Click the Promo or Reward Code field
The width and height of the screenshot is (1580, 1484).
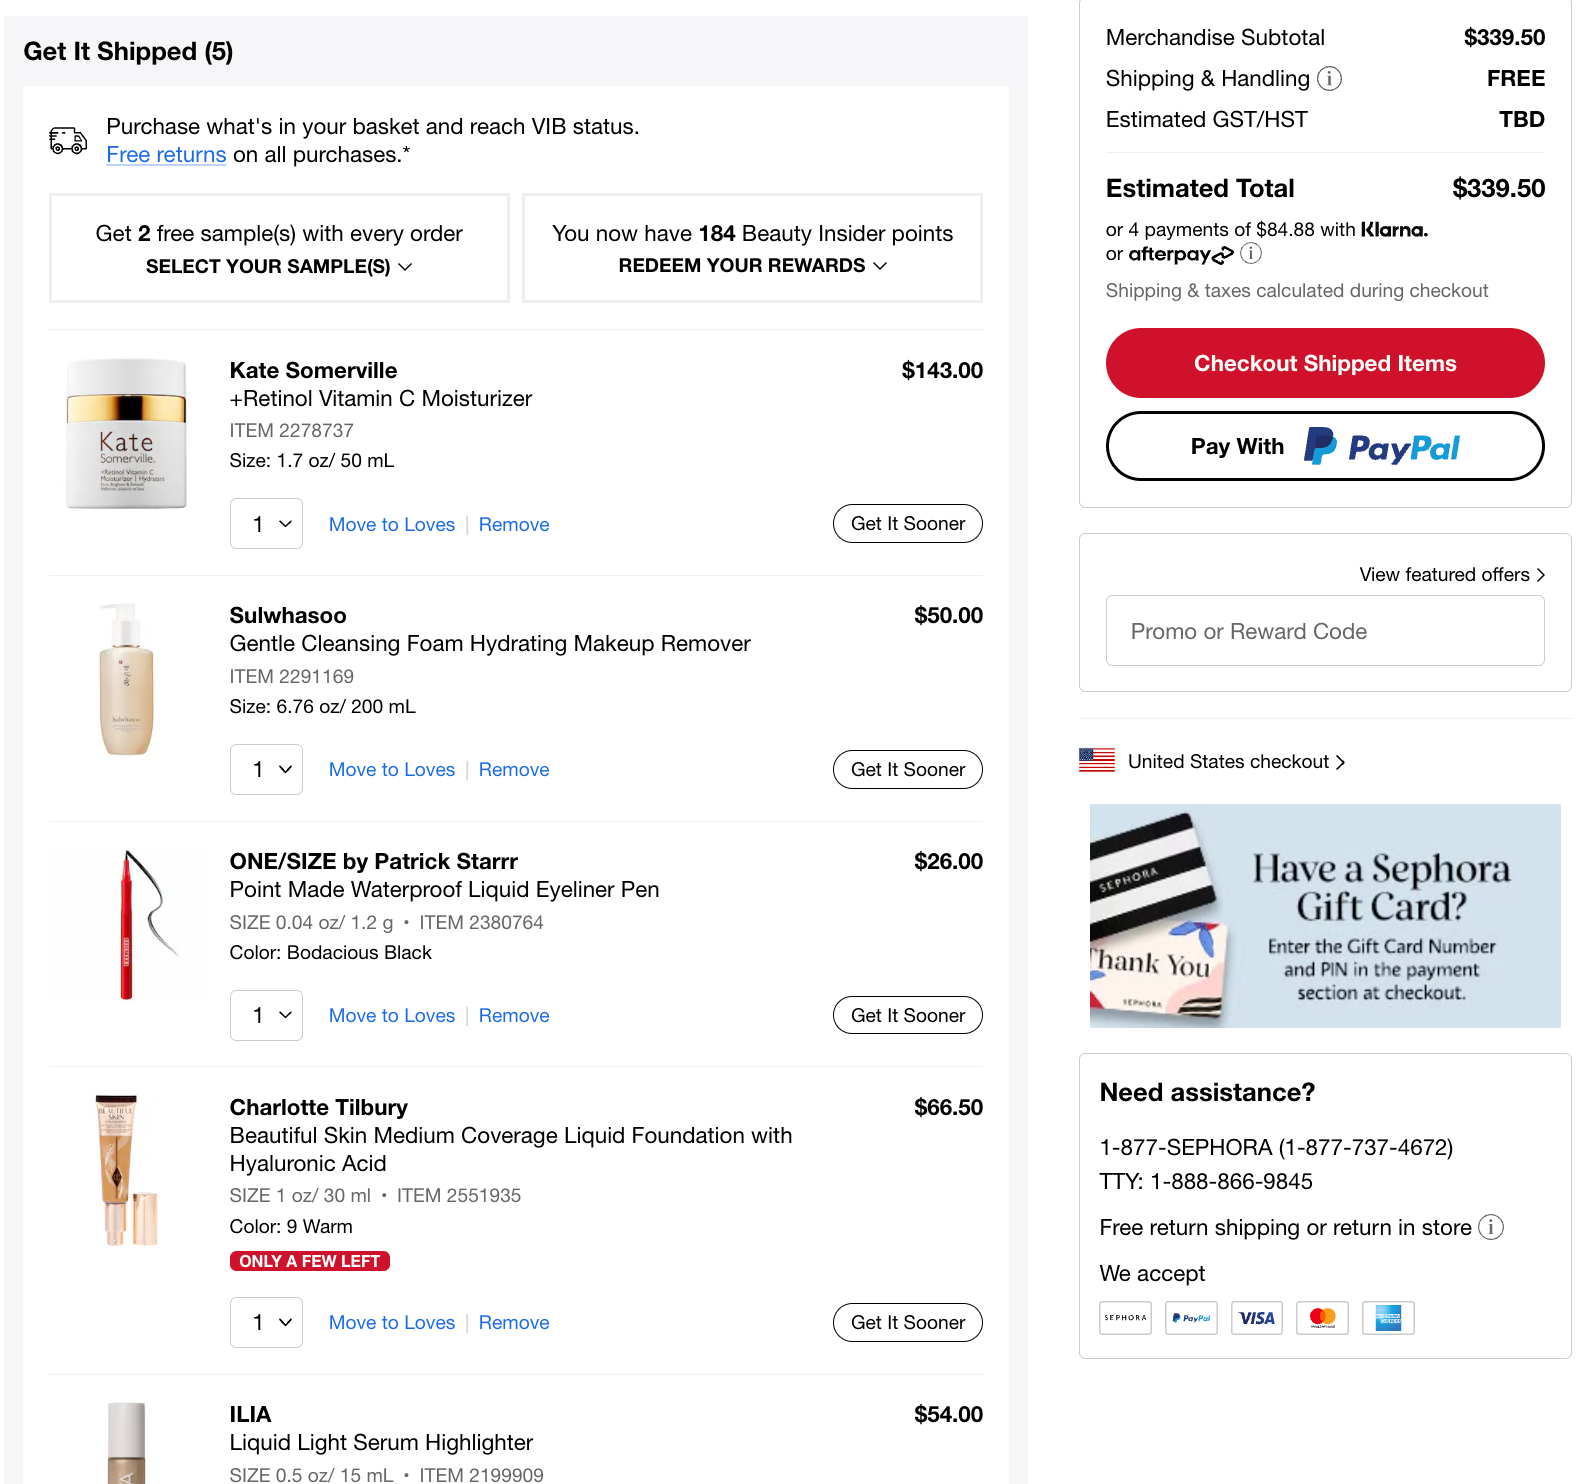coord(1324,631)
